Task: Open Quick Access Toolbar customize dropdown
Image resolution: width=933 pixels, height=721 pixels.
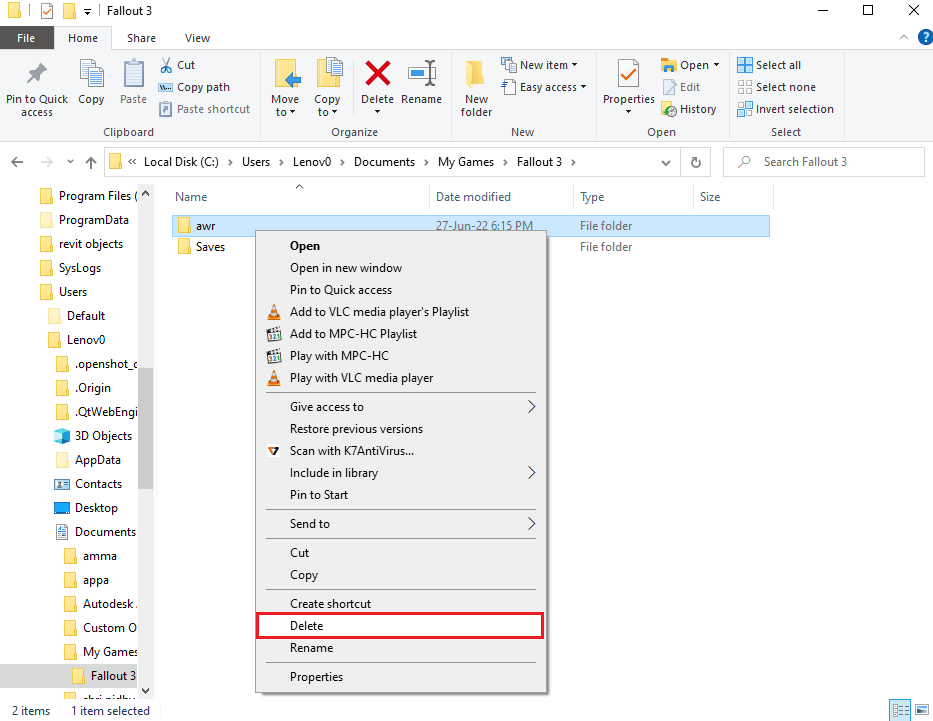Action: pos(87,11)
